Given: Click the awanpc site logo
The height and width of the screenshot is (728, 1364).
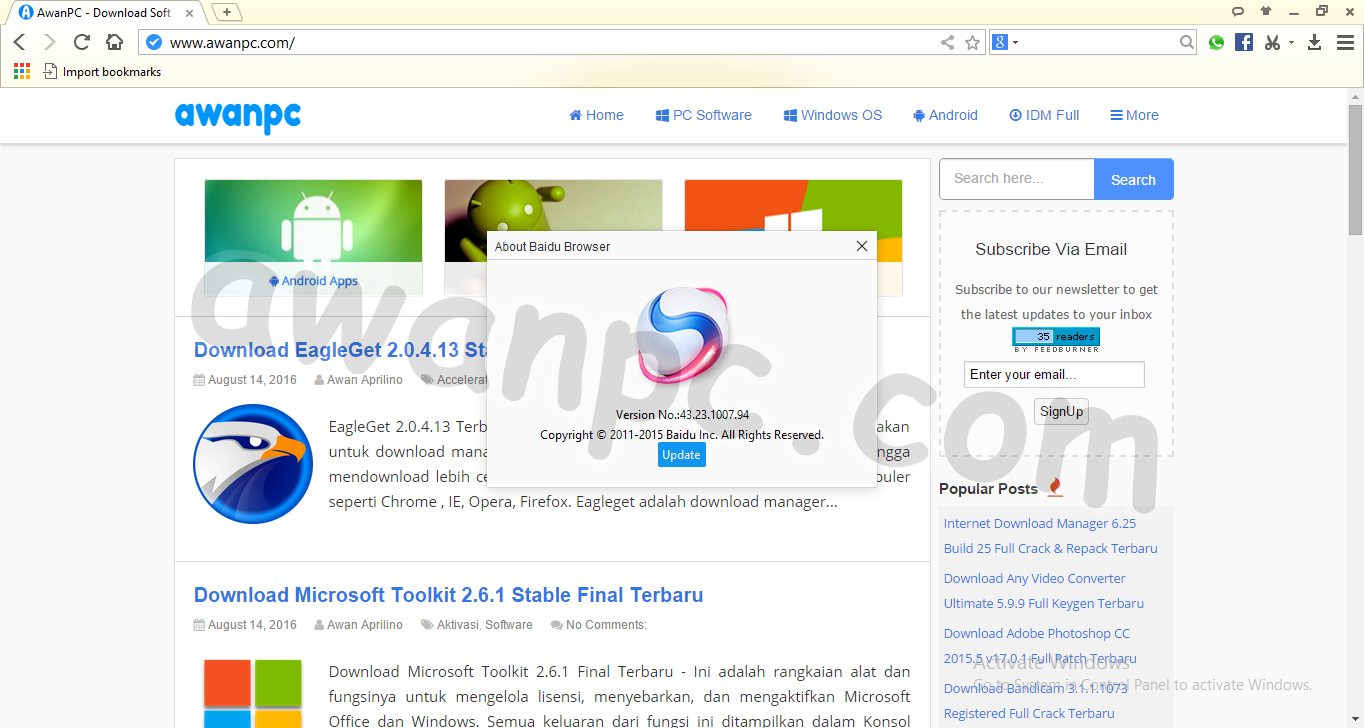Looking at the screenshot, I should 238,116.
